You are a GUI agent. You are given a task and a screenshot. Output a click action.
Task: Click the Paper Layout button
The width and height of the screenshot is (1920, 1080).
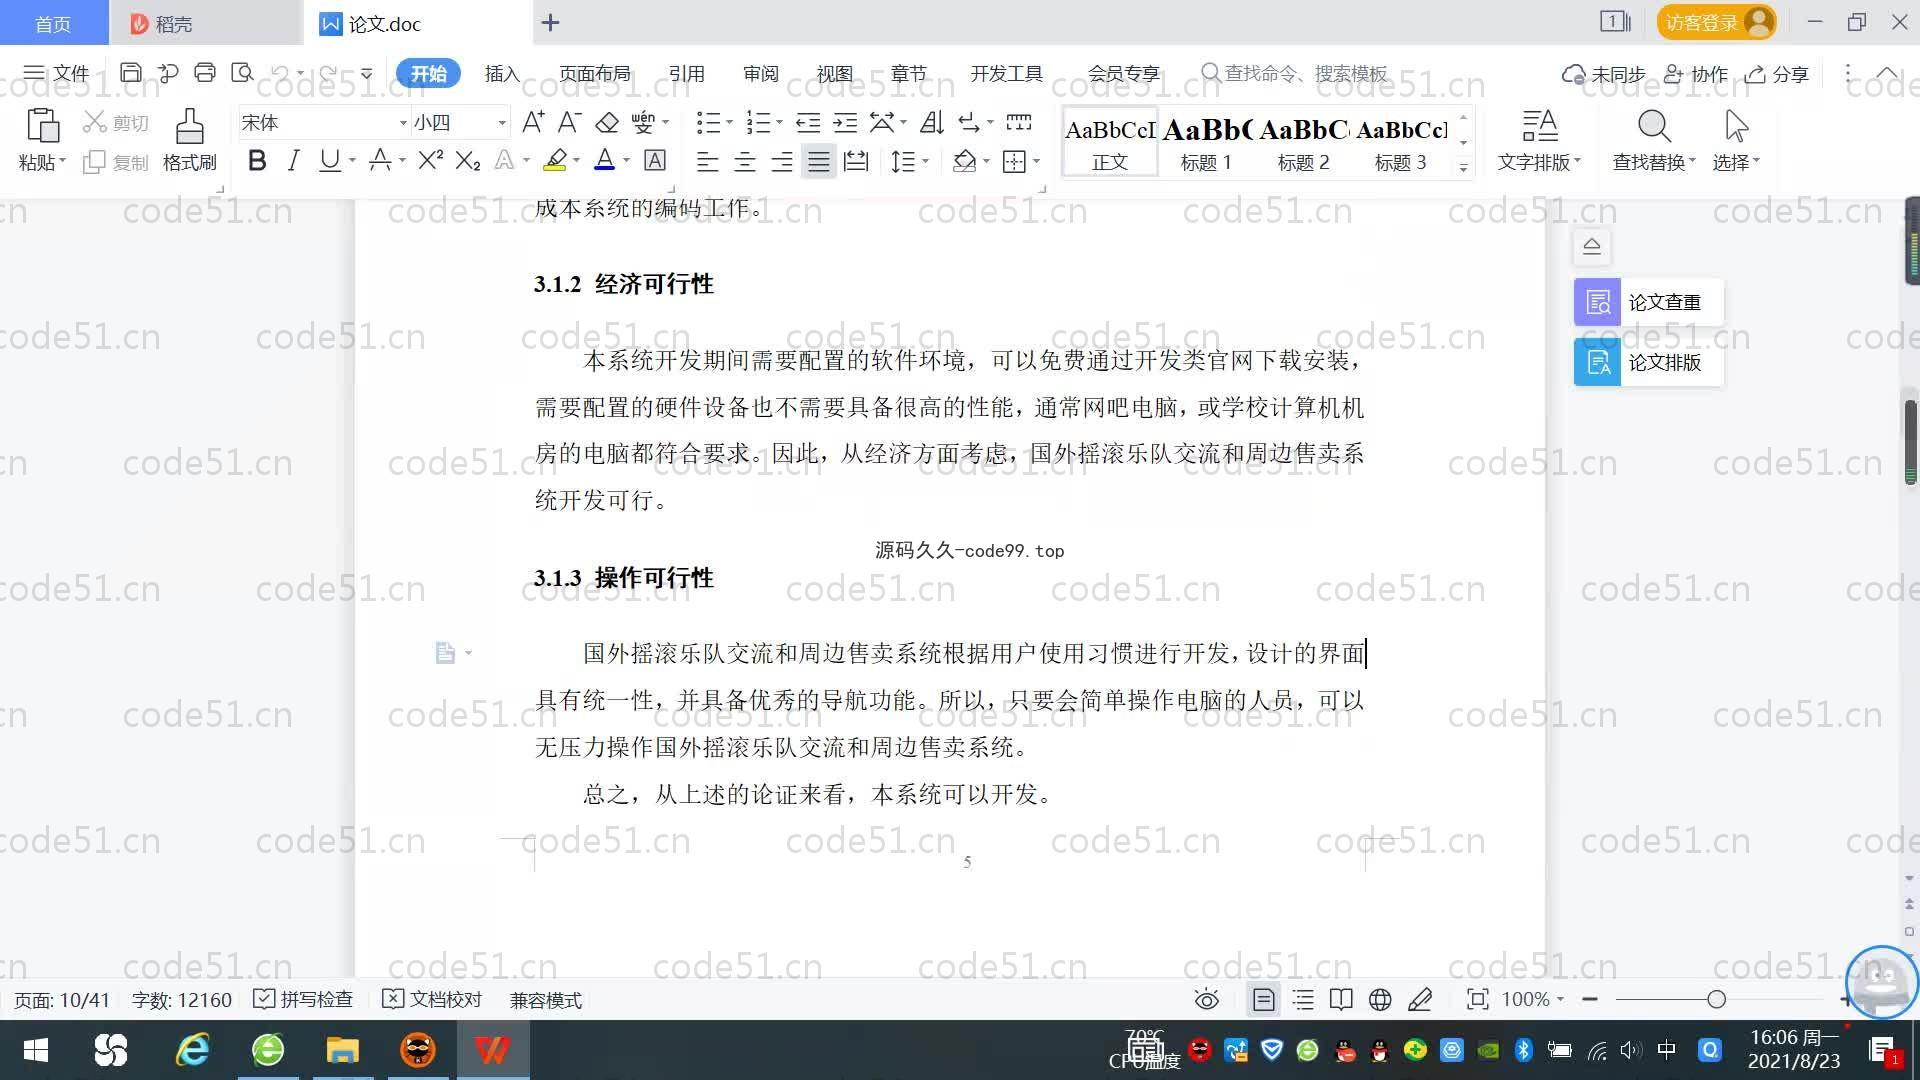click(x=1648, y=362)
